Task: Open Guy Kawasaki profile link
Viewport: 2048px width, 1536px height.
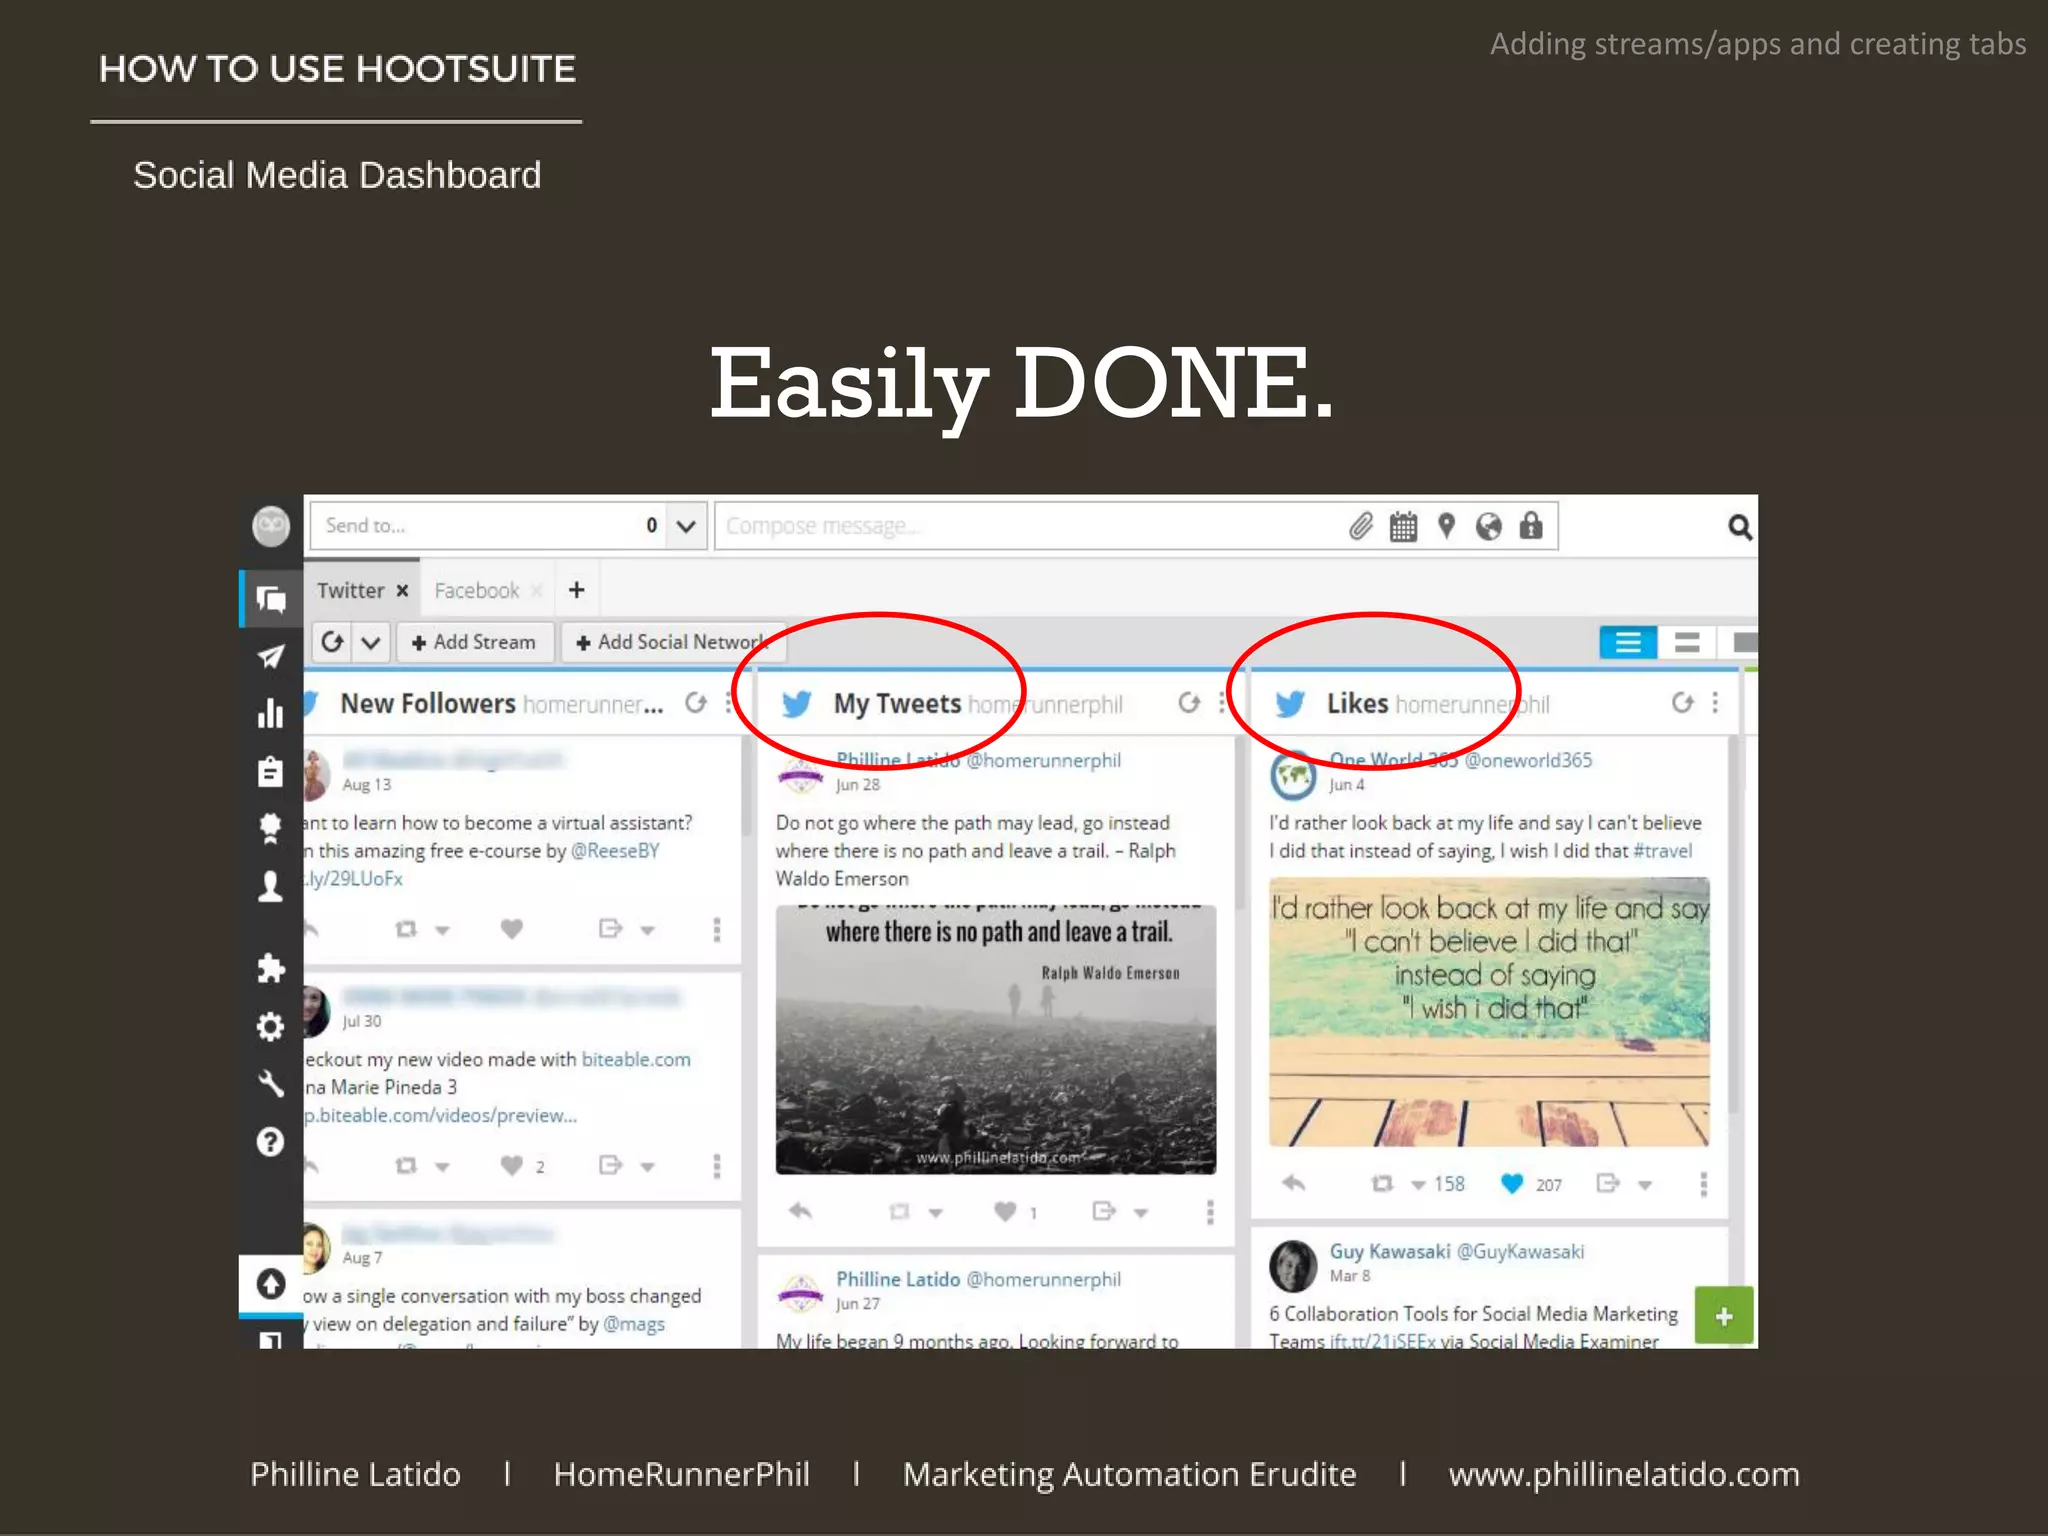Action: click(1390, 1251)
